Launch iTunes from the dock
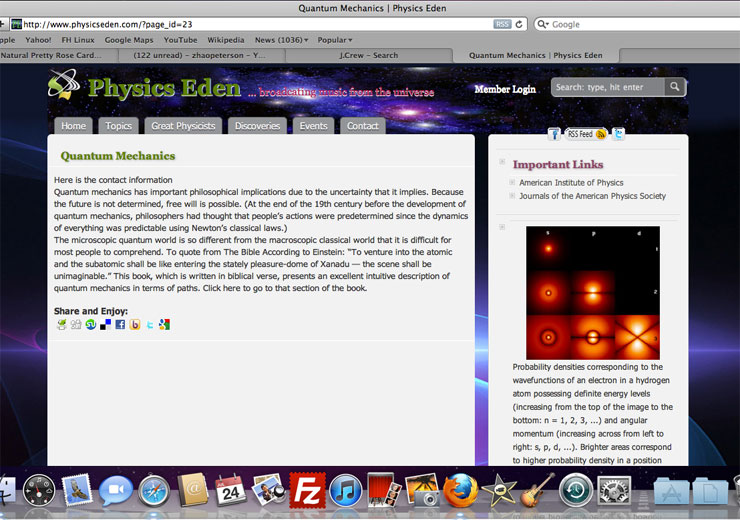 (345, 491)
